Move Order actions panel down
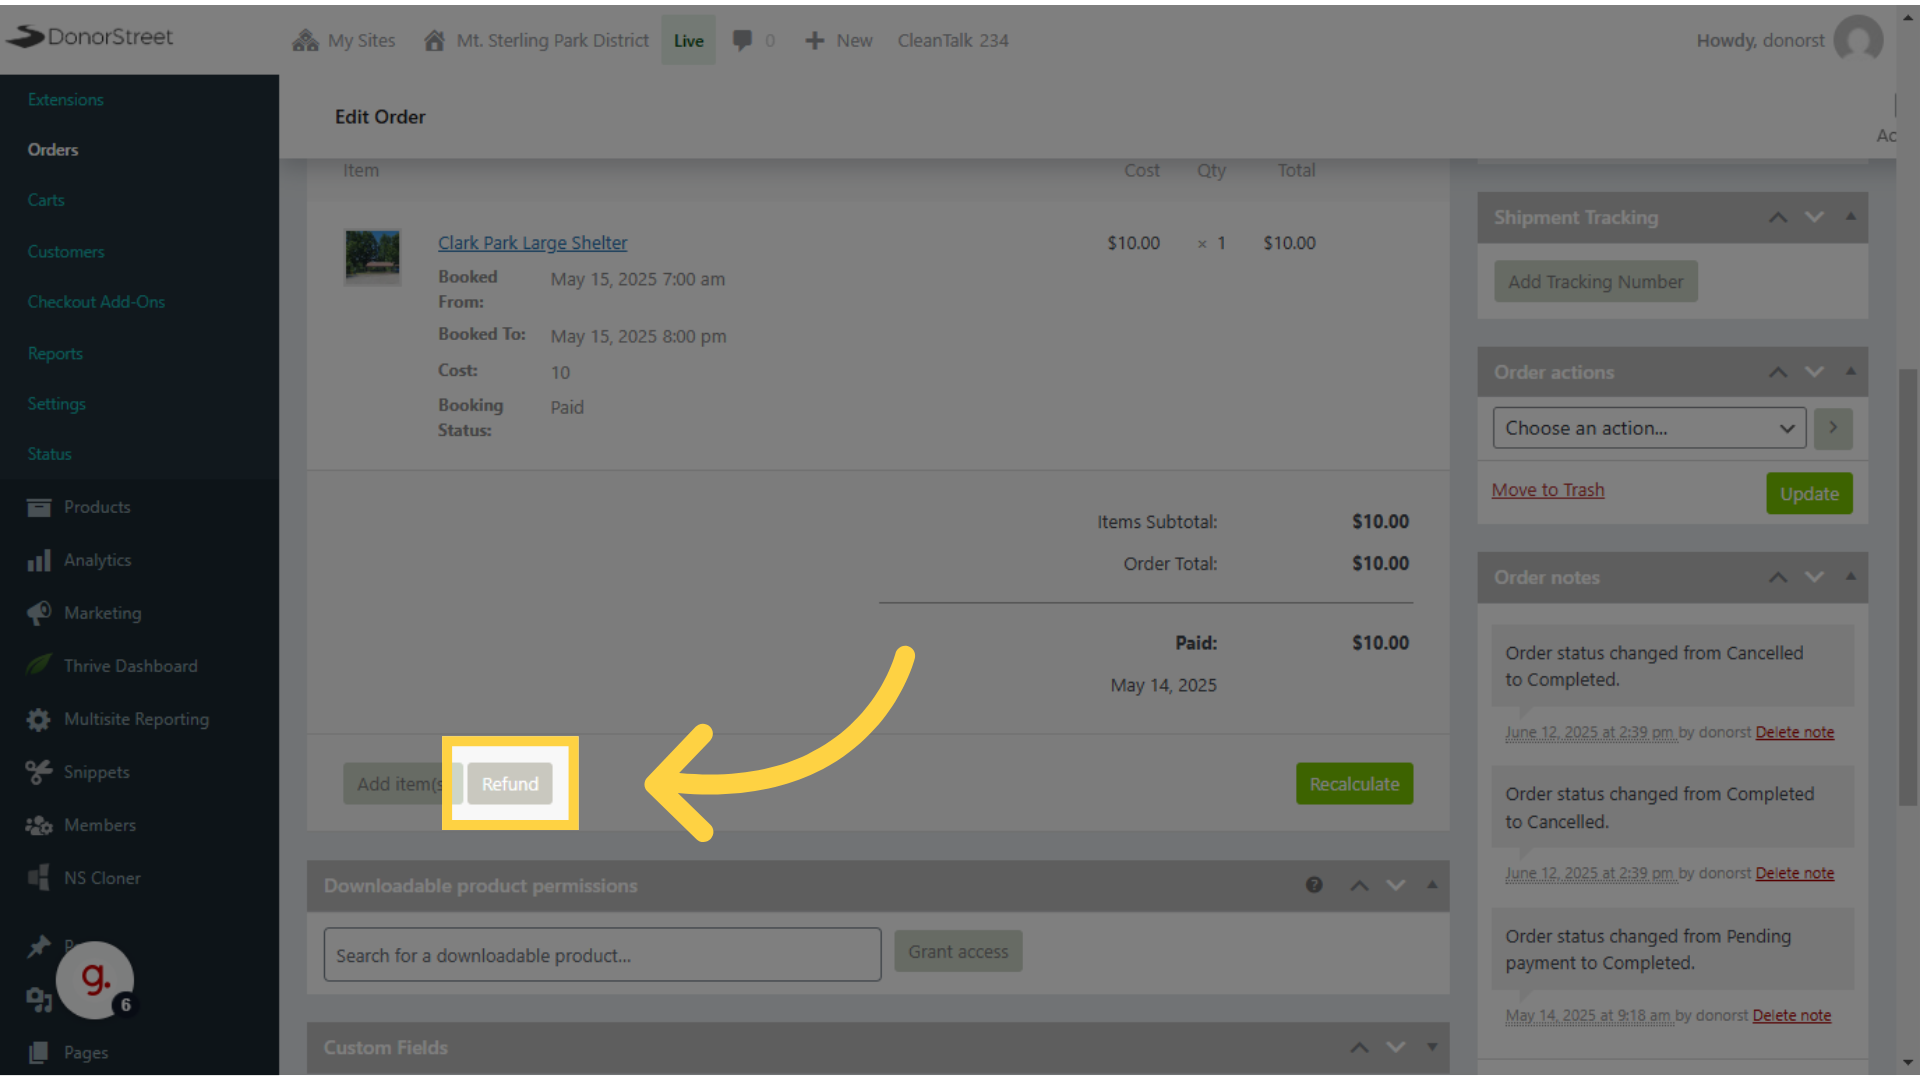Viewport: 1920px width, 1080px height. 1814,372
